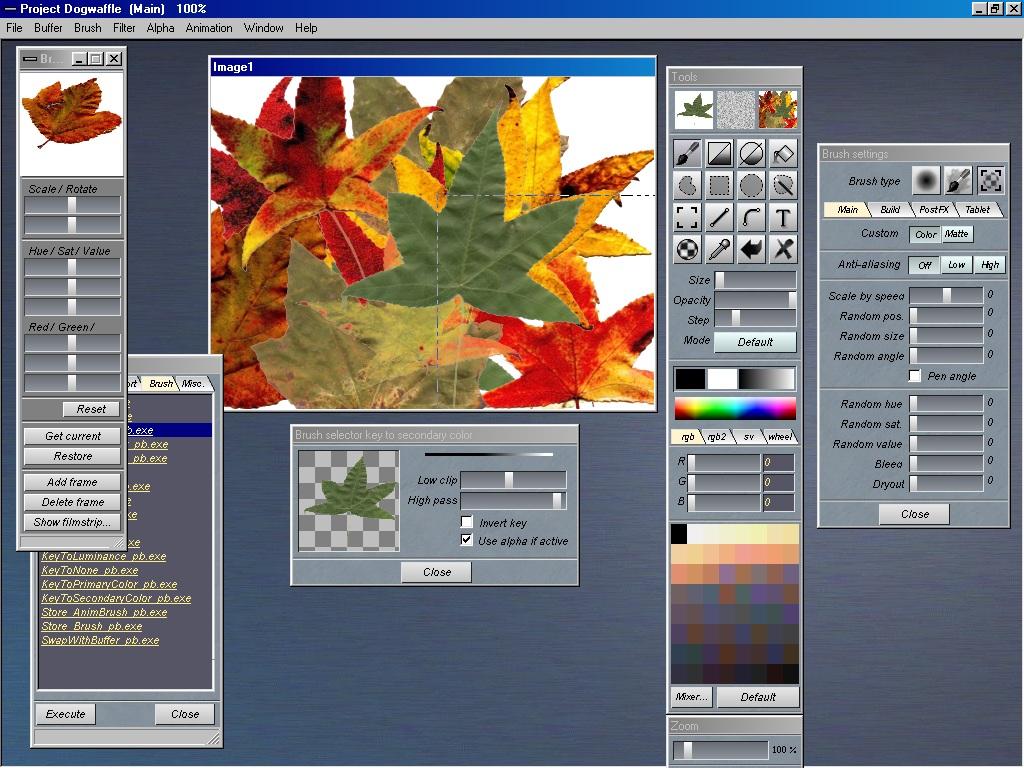Screen dimensions: 1024x768
Task: Select the linear gradient tool
Action: (x=719, y=153)
